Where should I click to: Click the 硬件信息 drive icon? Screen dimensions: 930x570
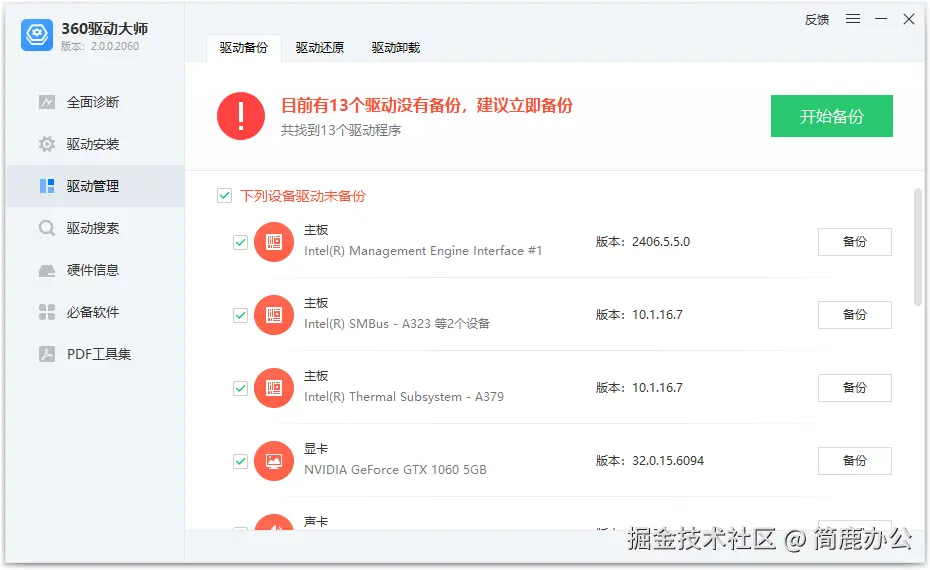(x=47, y=270)
